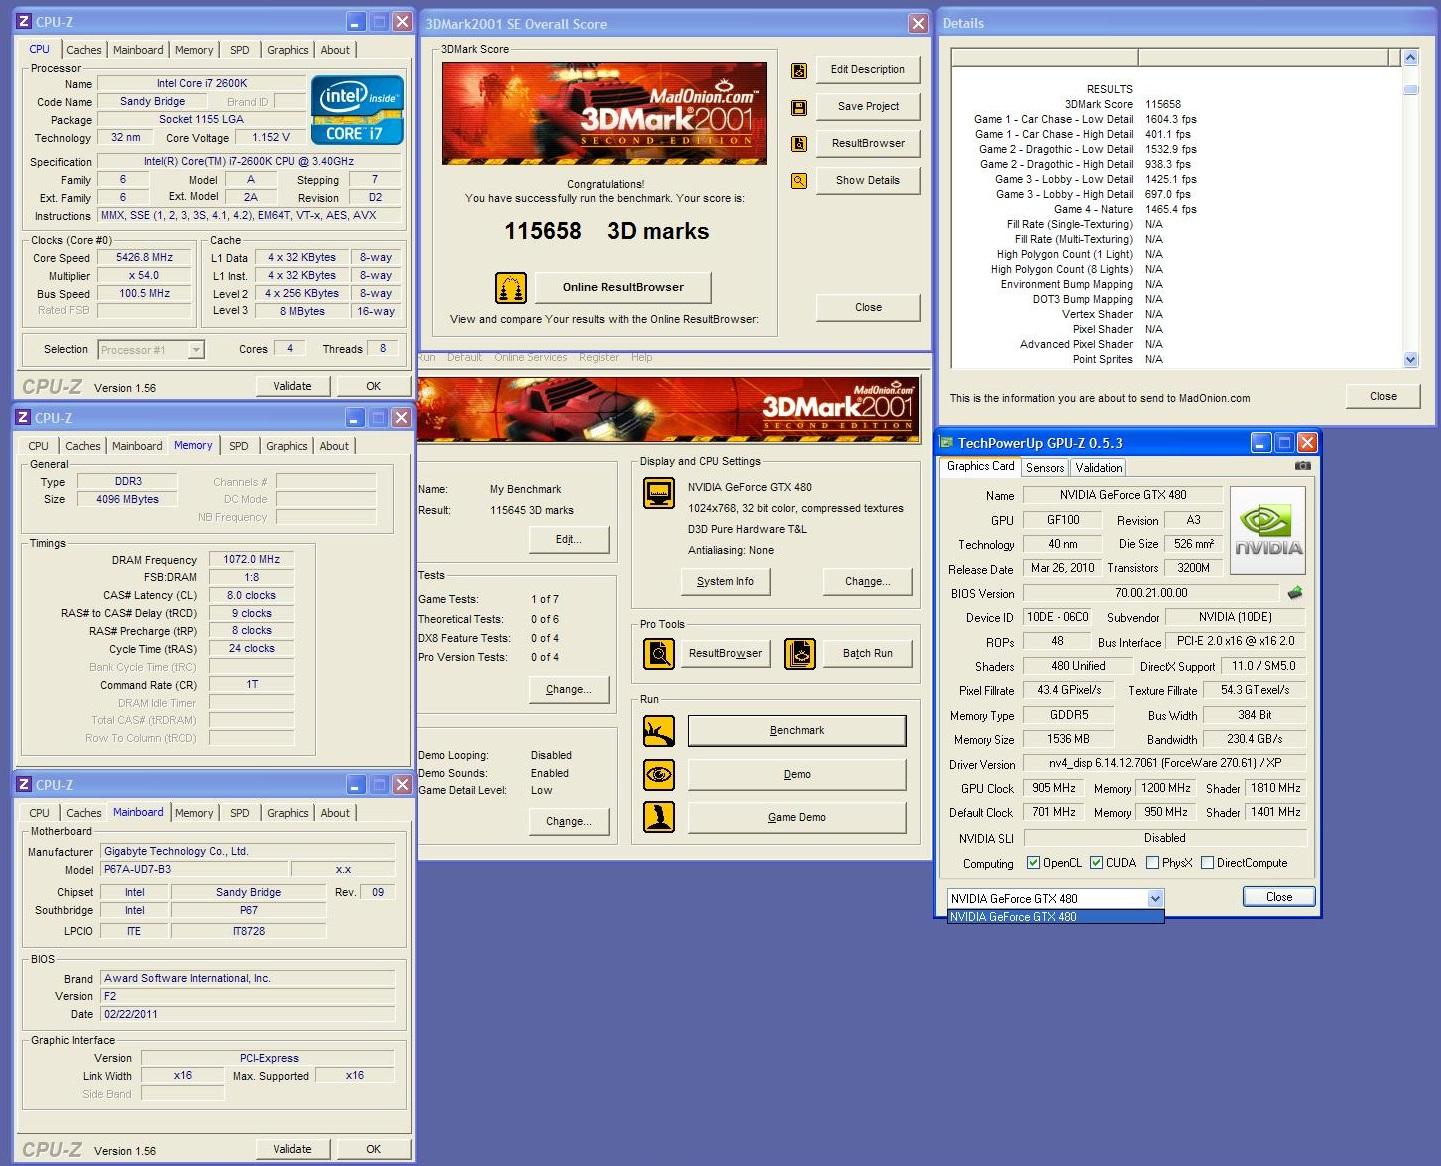Click the GPU-Z Driver Version field
The width and height of the screenshot is (1441, 1166).
click(1165, 763)
